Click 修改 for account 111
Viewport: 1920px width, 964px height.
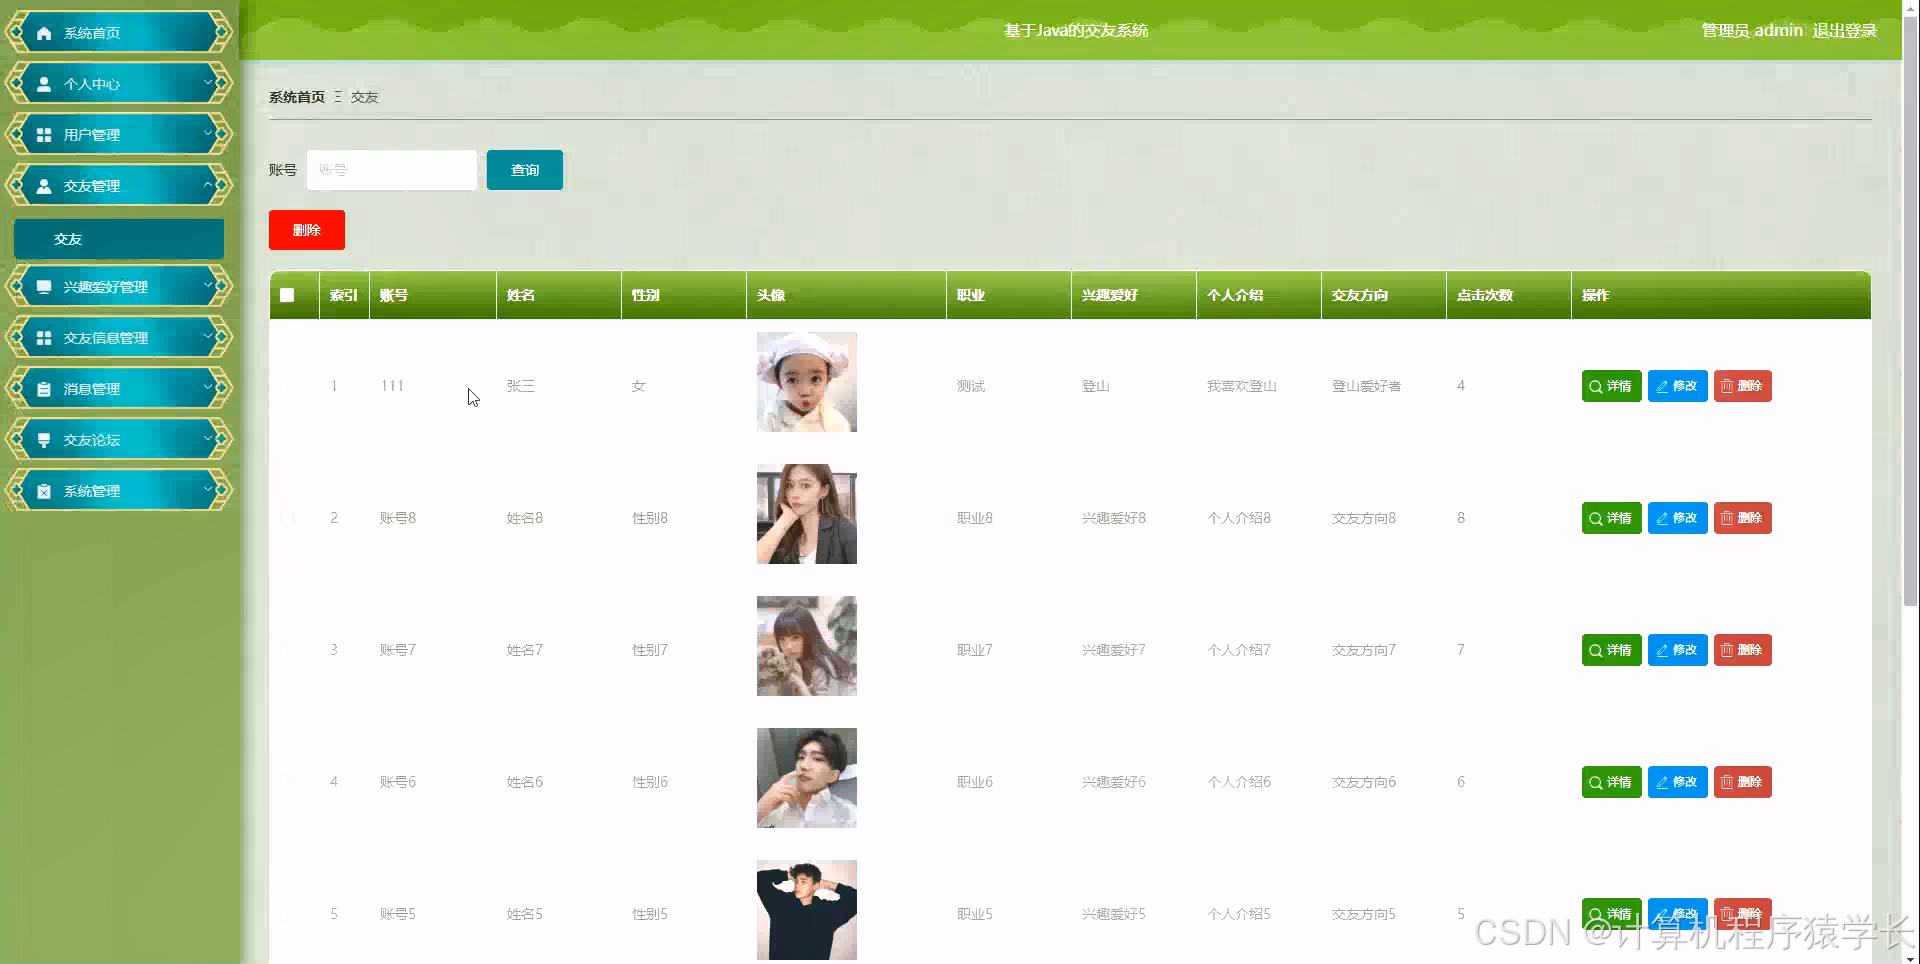[x=1677, y=386]
